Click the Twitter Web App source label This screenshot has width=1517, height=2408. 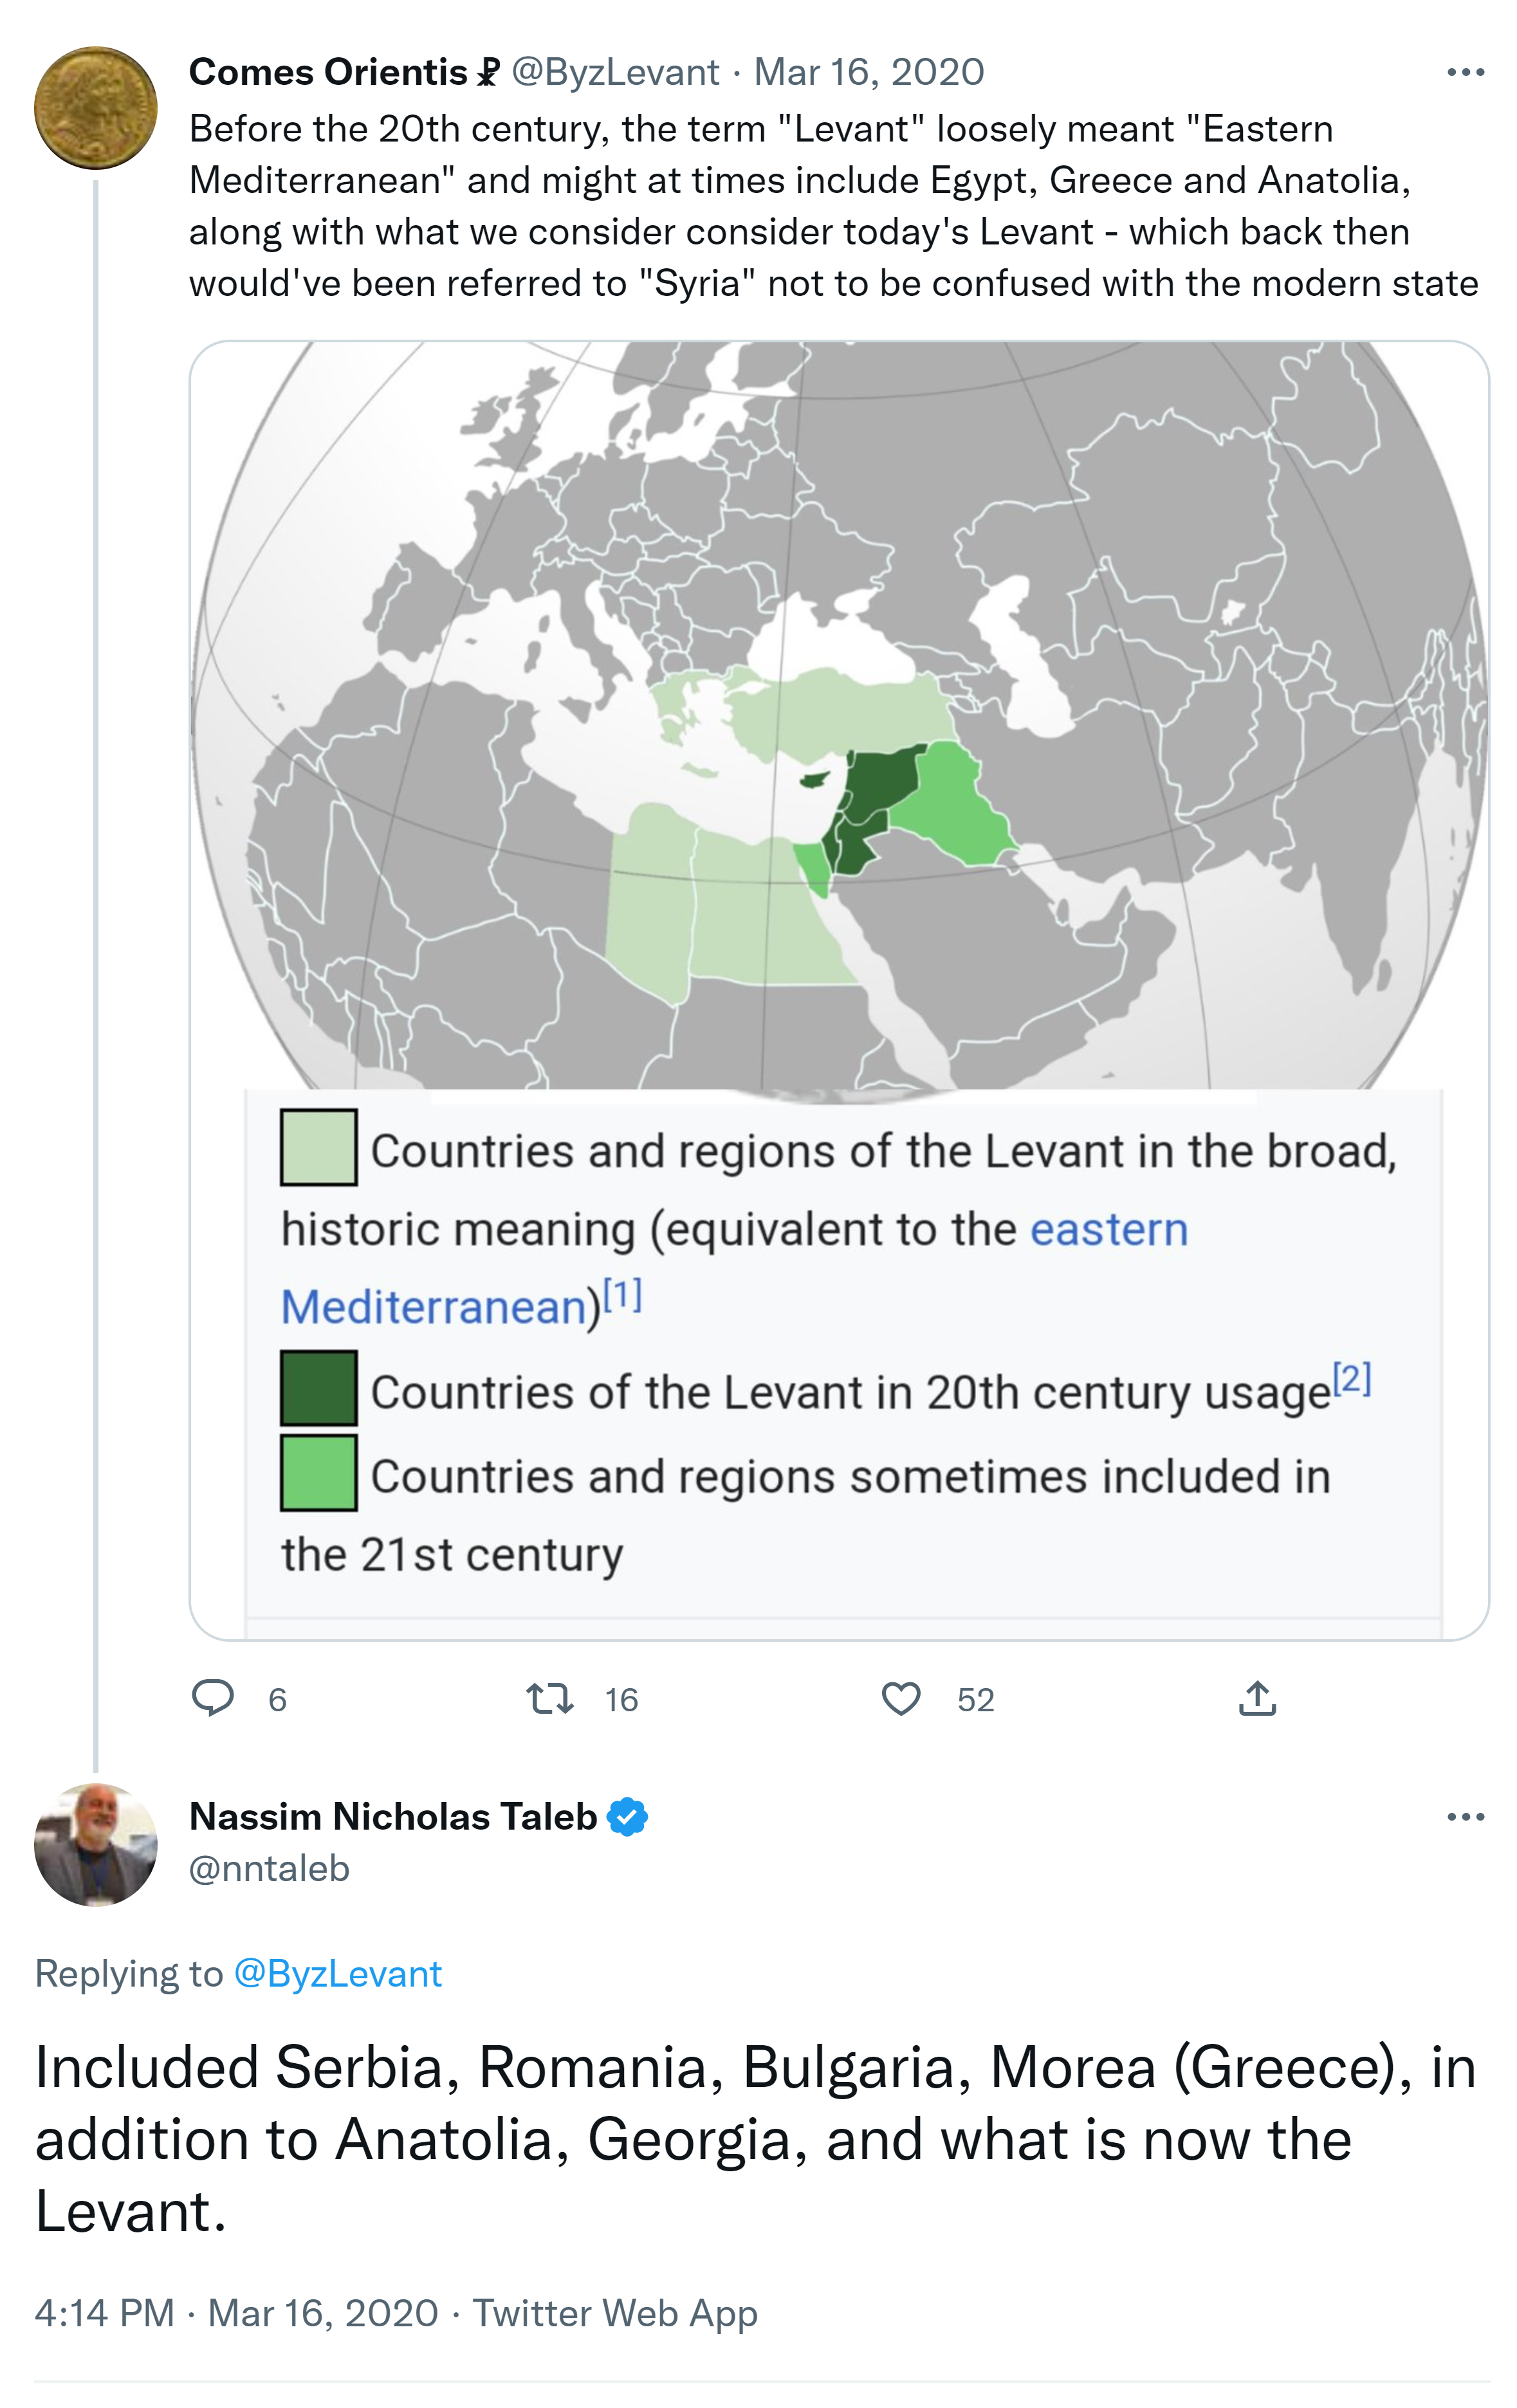click(x=614, y=2313)
